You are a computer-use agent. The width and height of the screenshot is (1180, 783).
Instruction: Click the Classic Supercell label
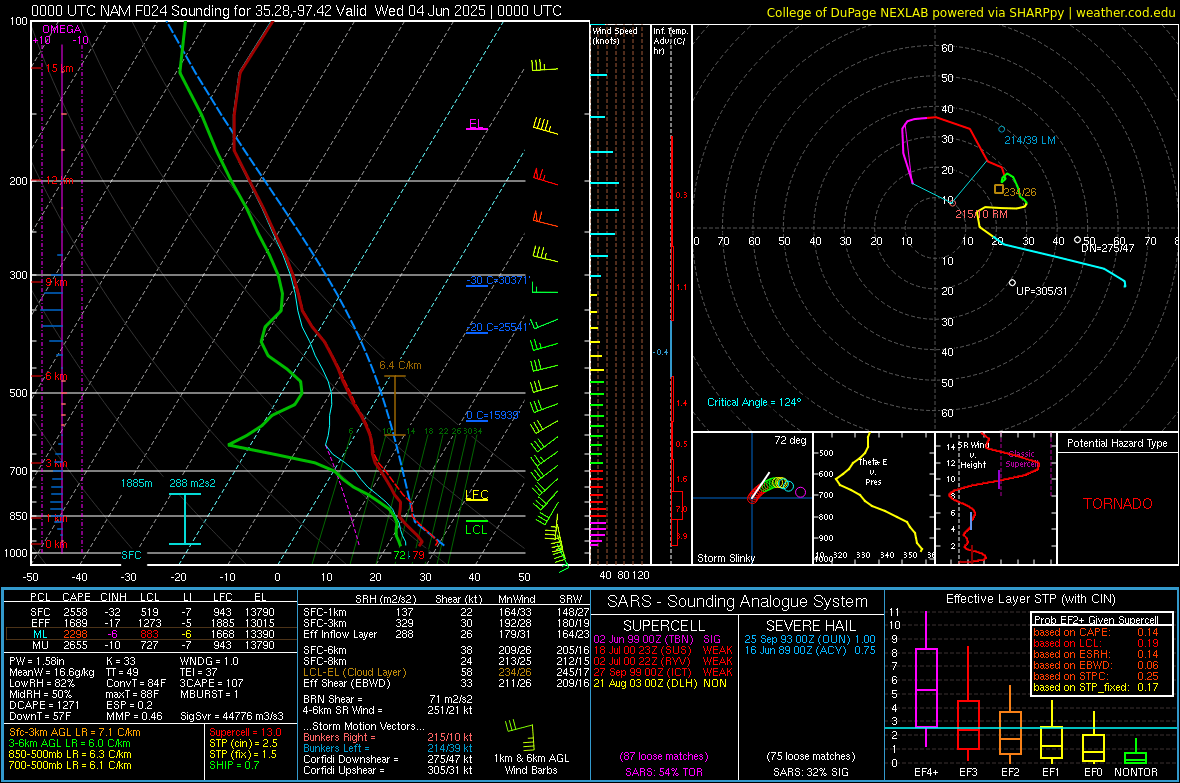point(1022,459)
